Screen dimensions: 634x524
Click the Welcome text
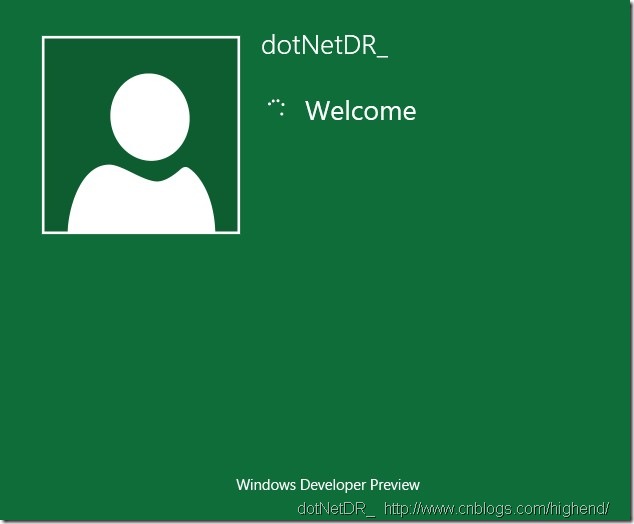361,110
